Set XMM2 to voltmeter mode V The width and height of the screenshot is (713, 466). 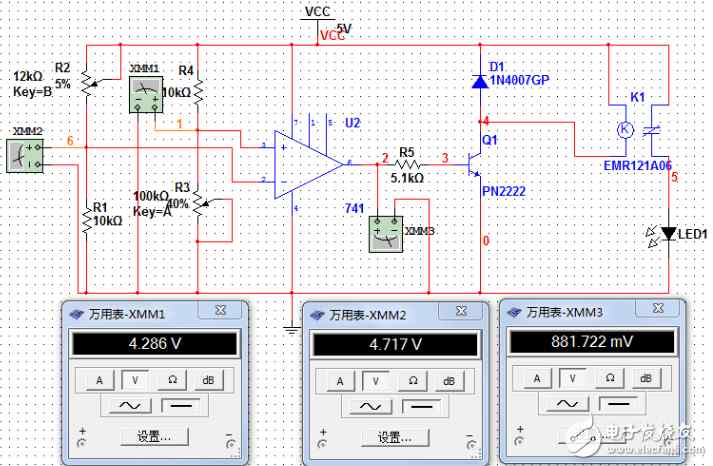click(376, 381)
